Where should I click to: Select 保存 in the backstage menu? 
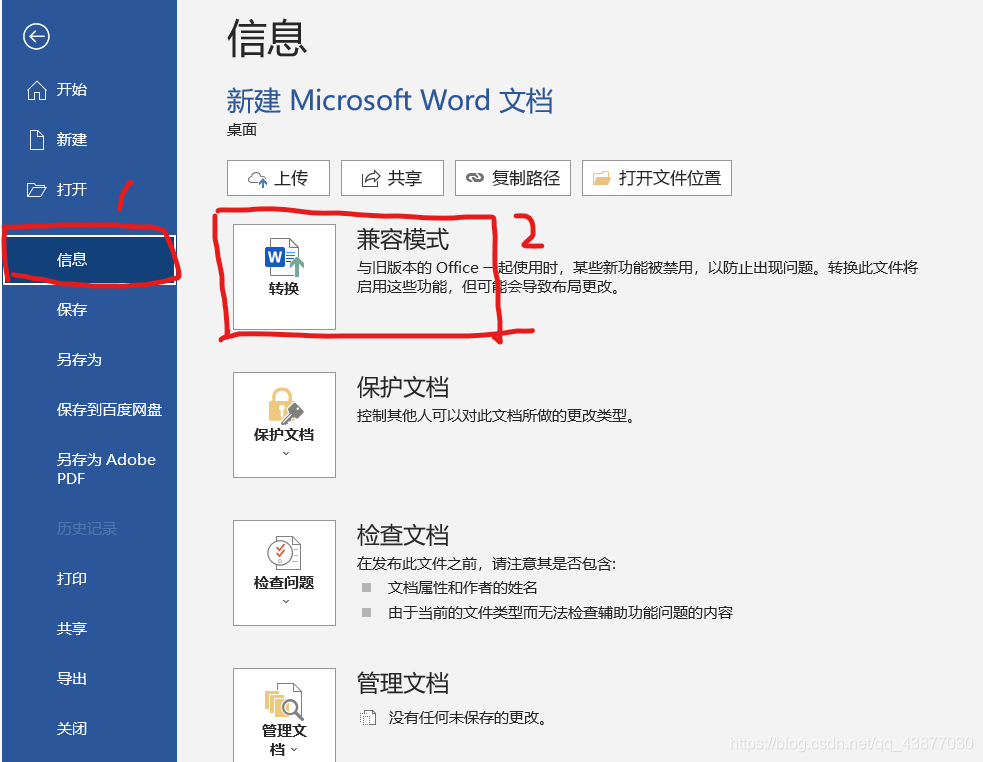click(71, 310)
